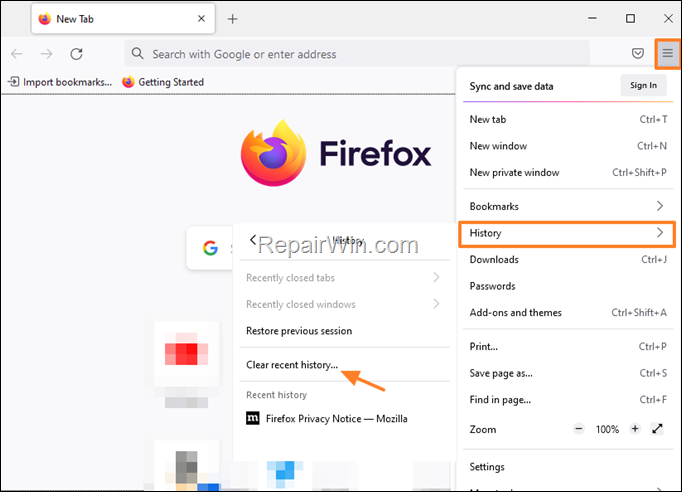
Task: Open the Firefox hamburger application menu
Action: point(668,54)
